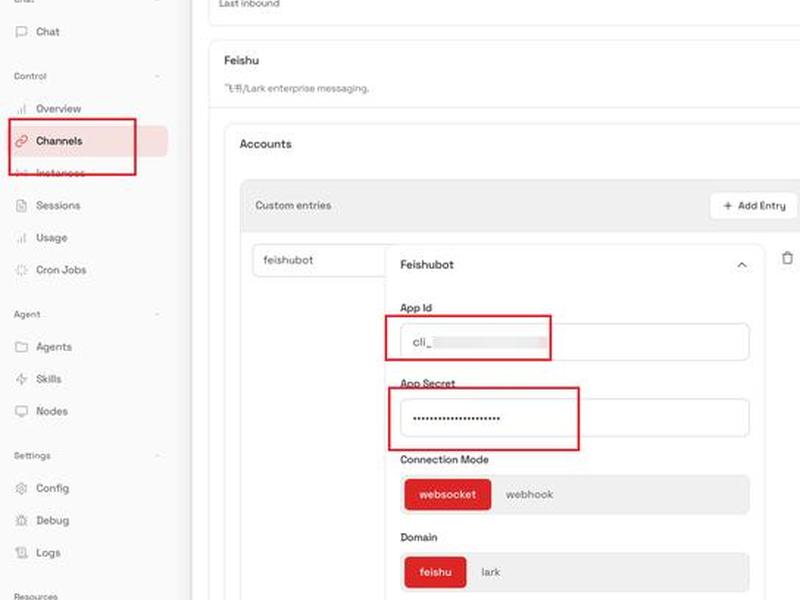800x600 pixels.
Task: Click the Cron Jobs spinner icon
Action: tap(21, 270)
